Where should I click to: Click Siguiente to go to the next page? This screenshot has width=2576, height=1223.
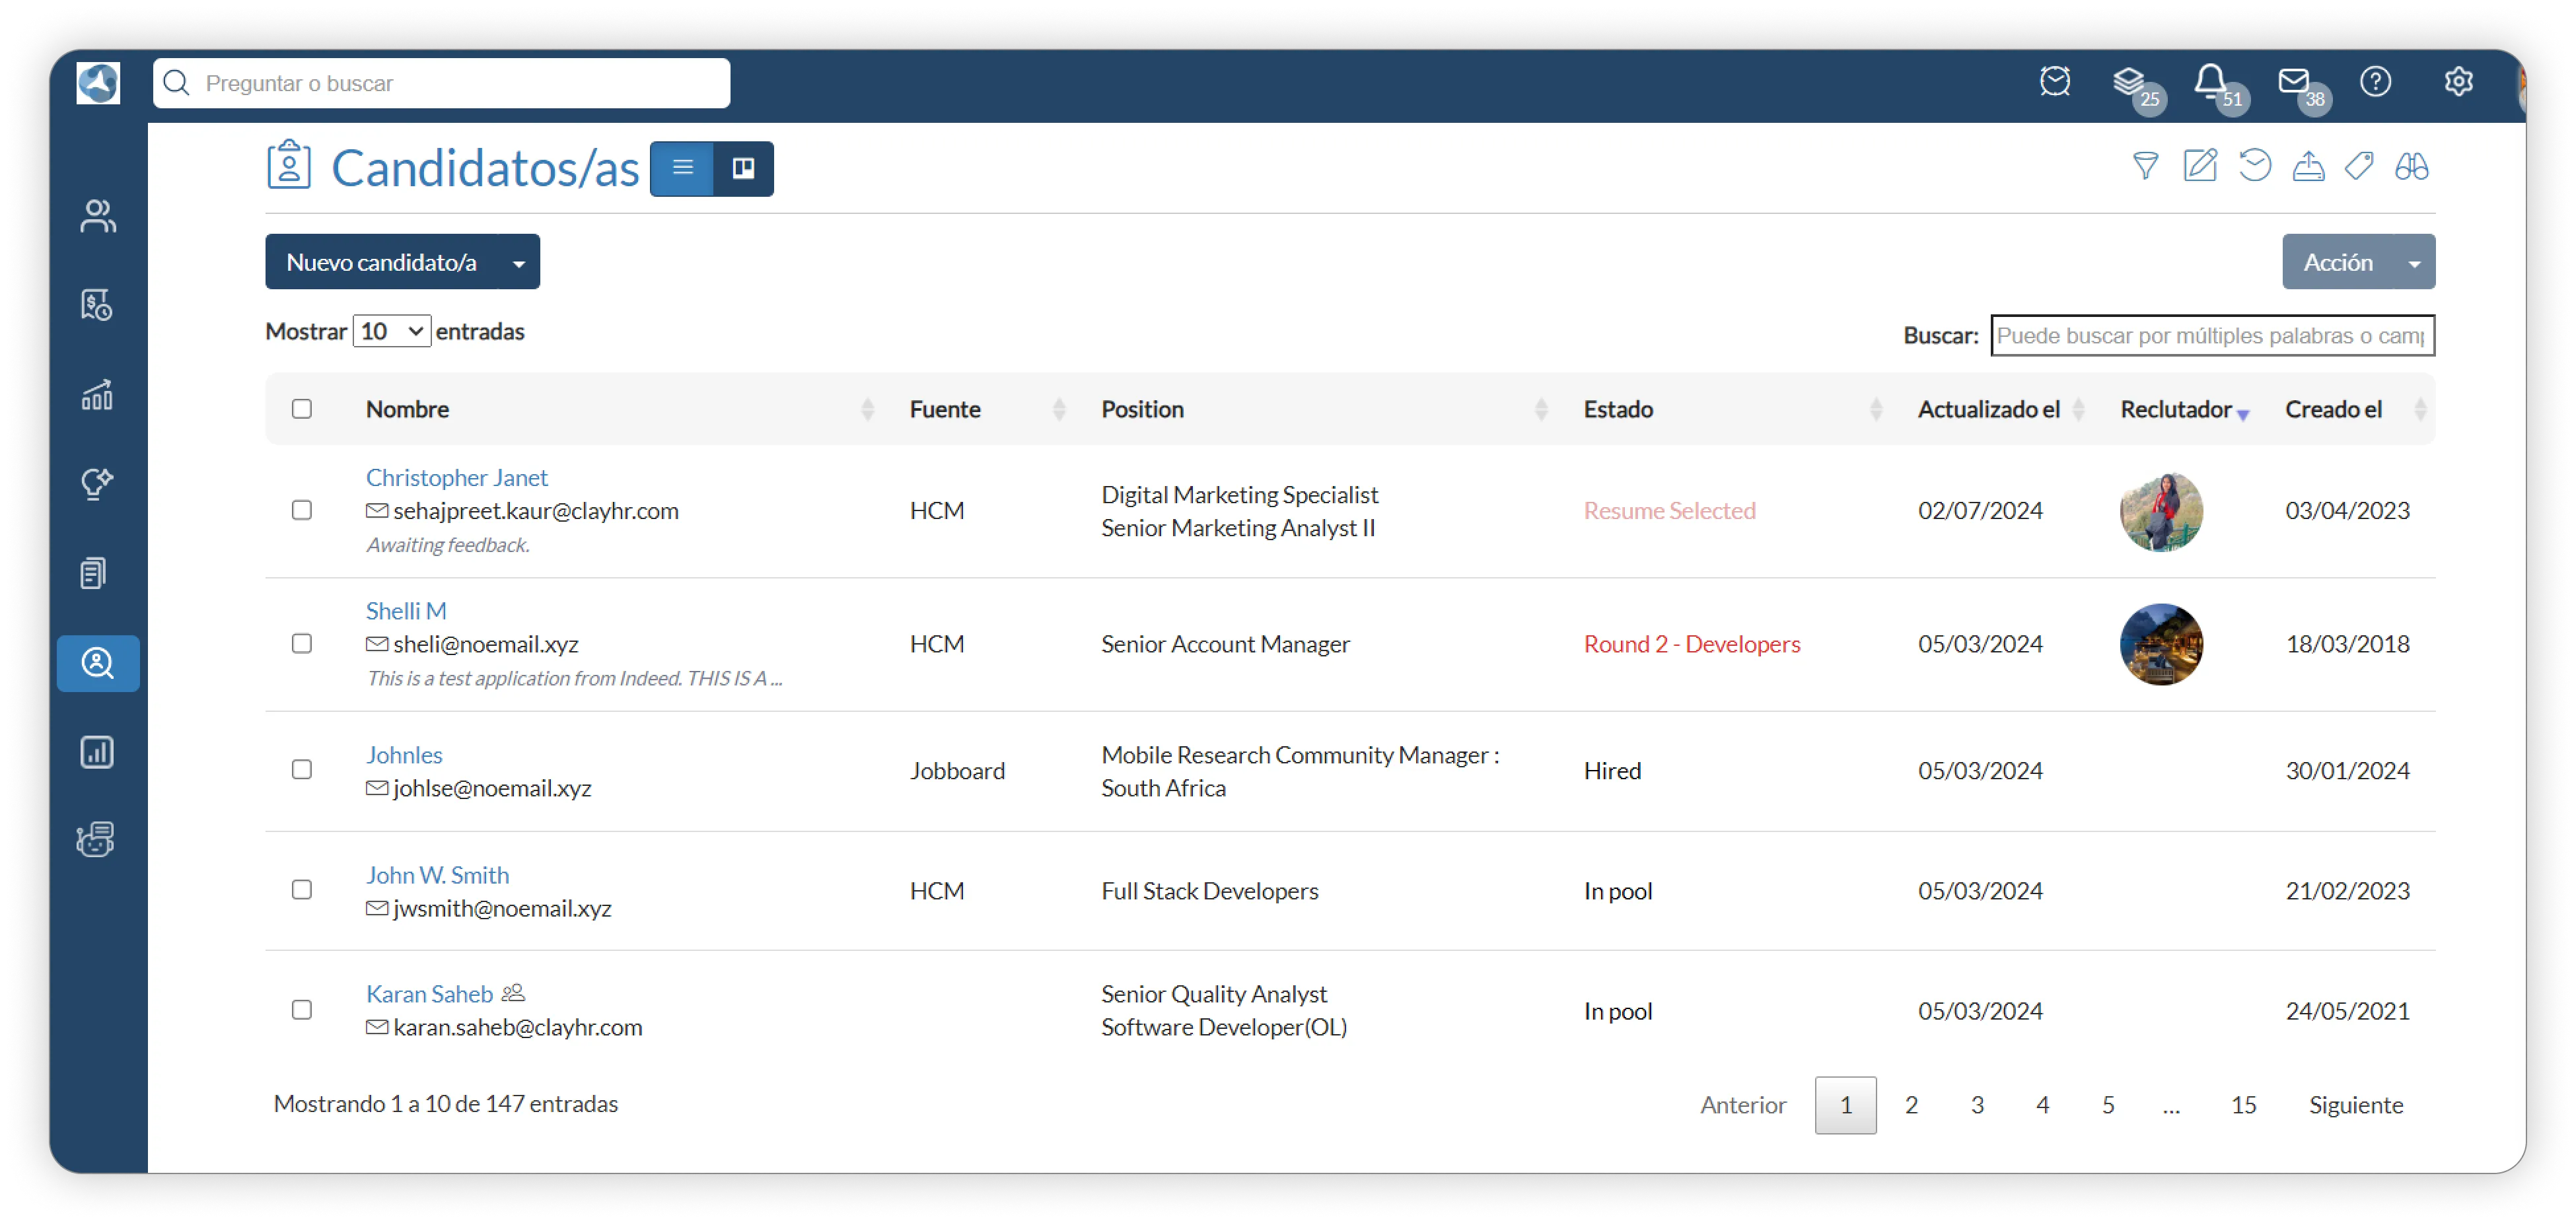click(2355, 1105)
